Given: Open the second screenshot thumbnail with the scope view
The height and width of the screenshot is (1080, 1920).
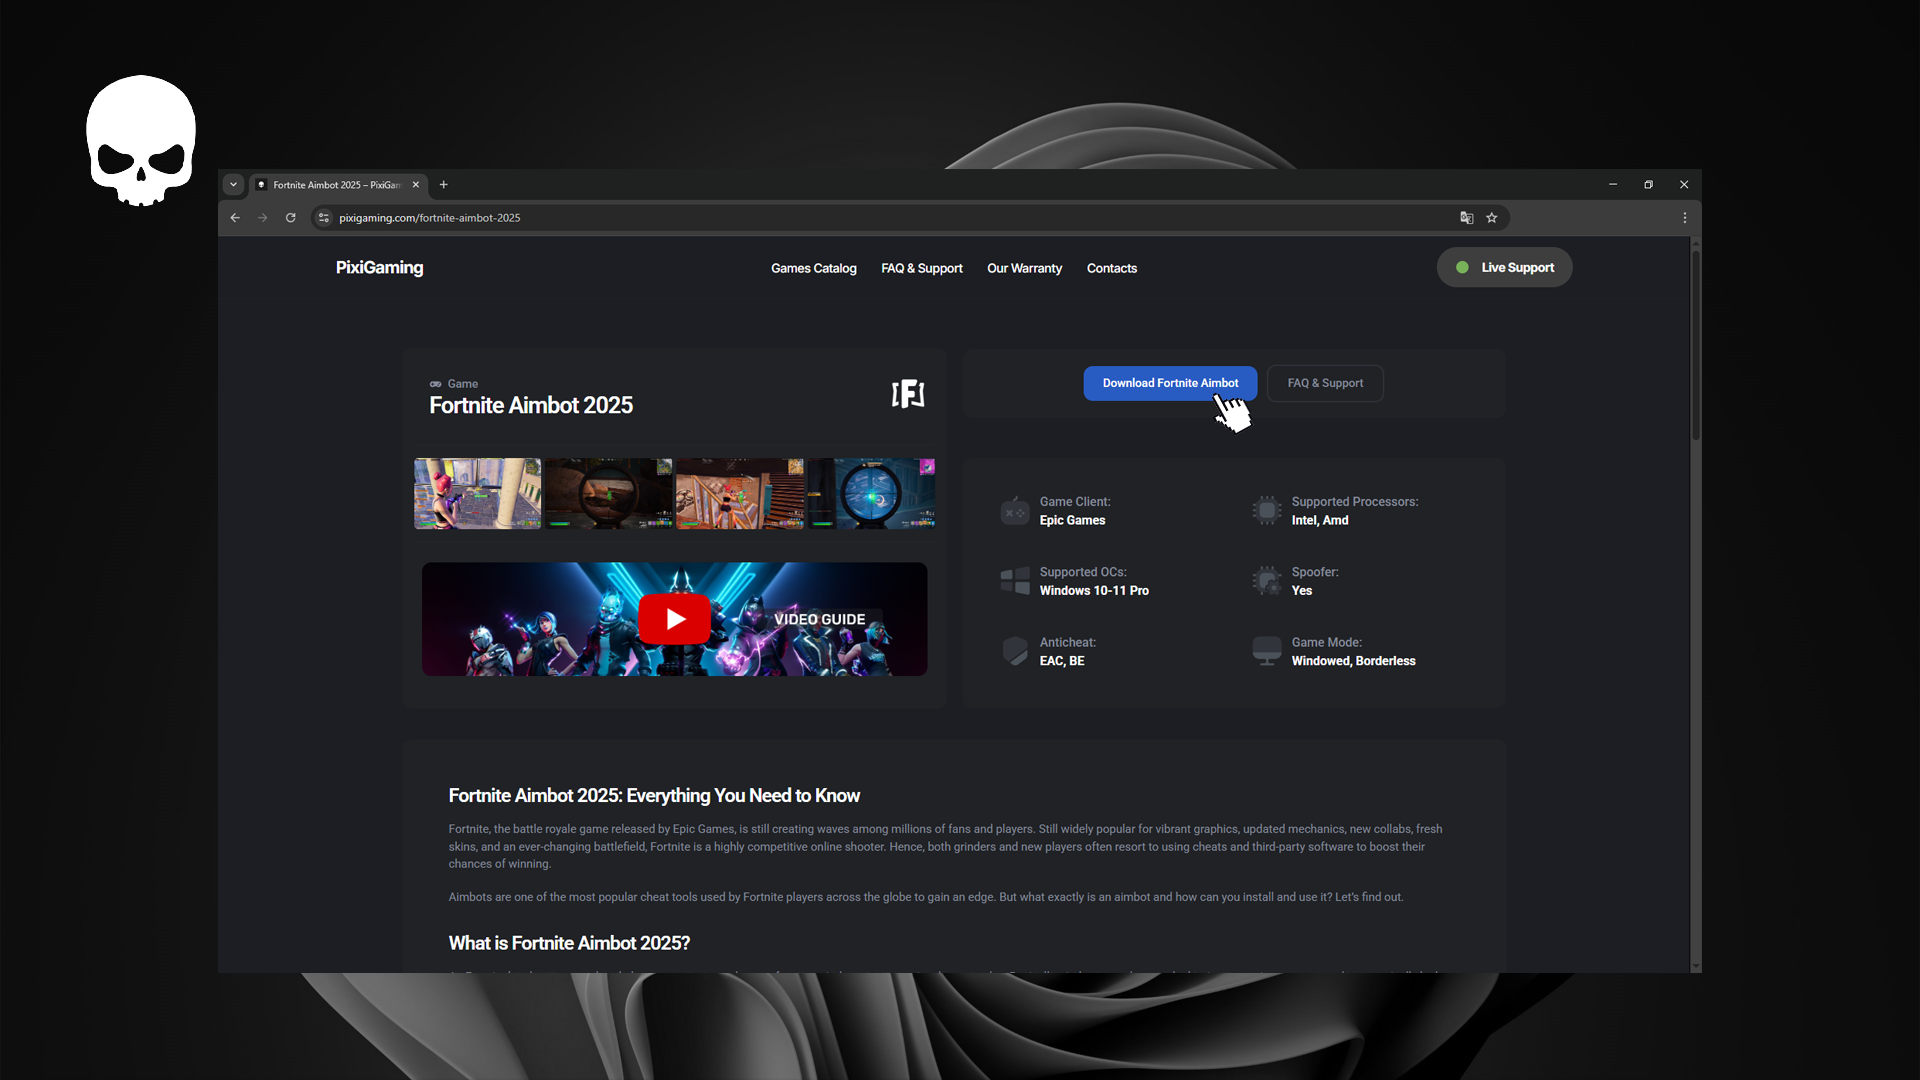Looking at the screenshot, I should 609,494.
